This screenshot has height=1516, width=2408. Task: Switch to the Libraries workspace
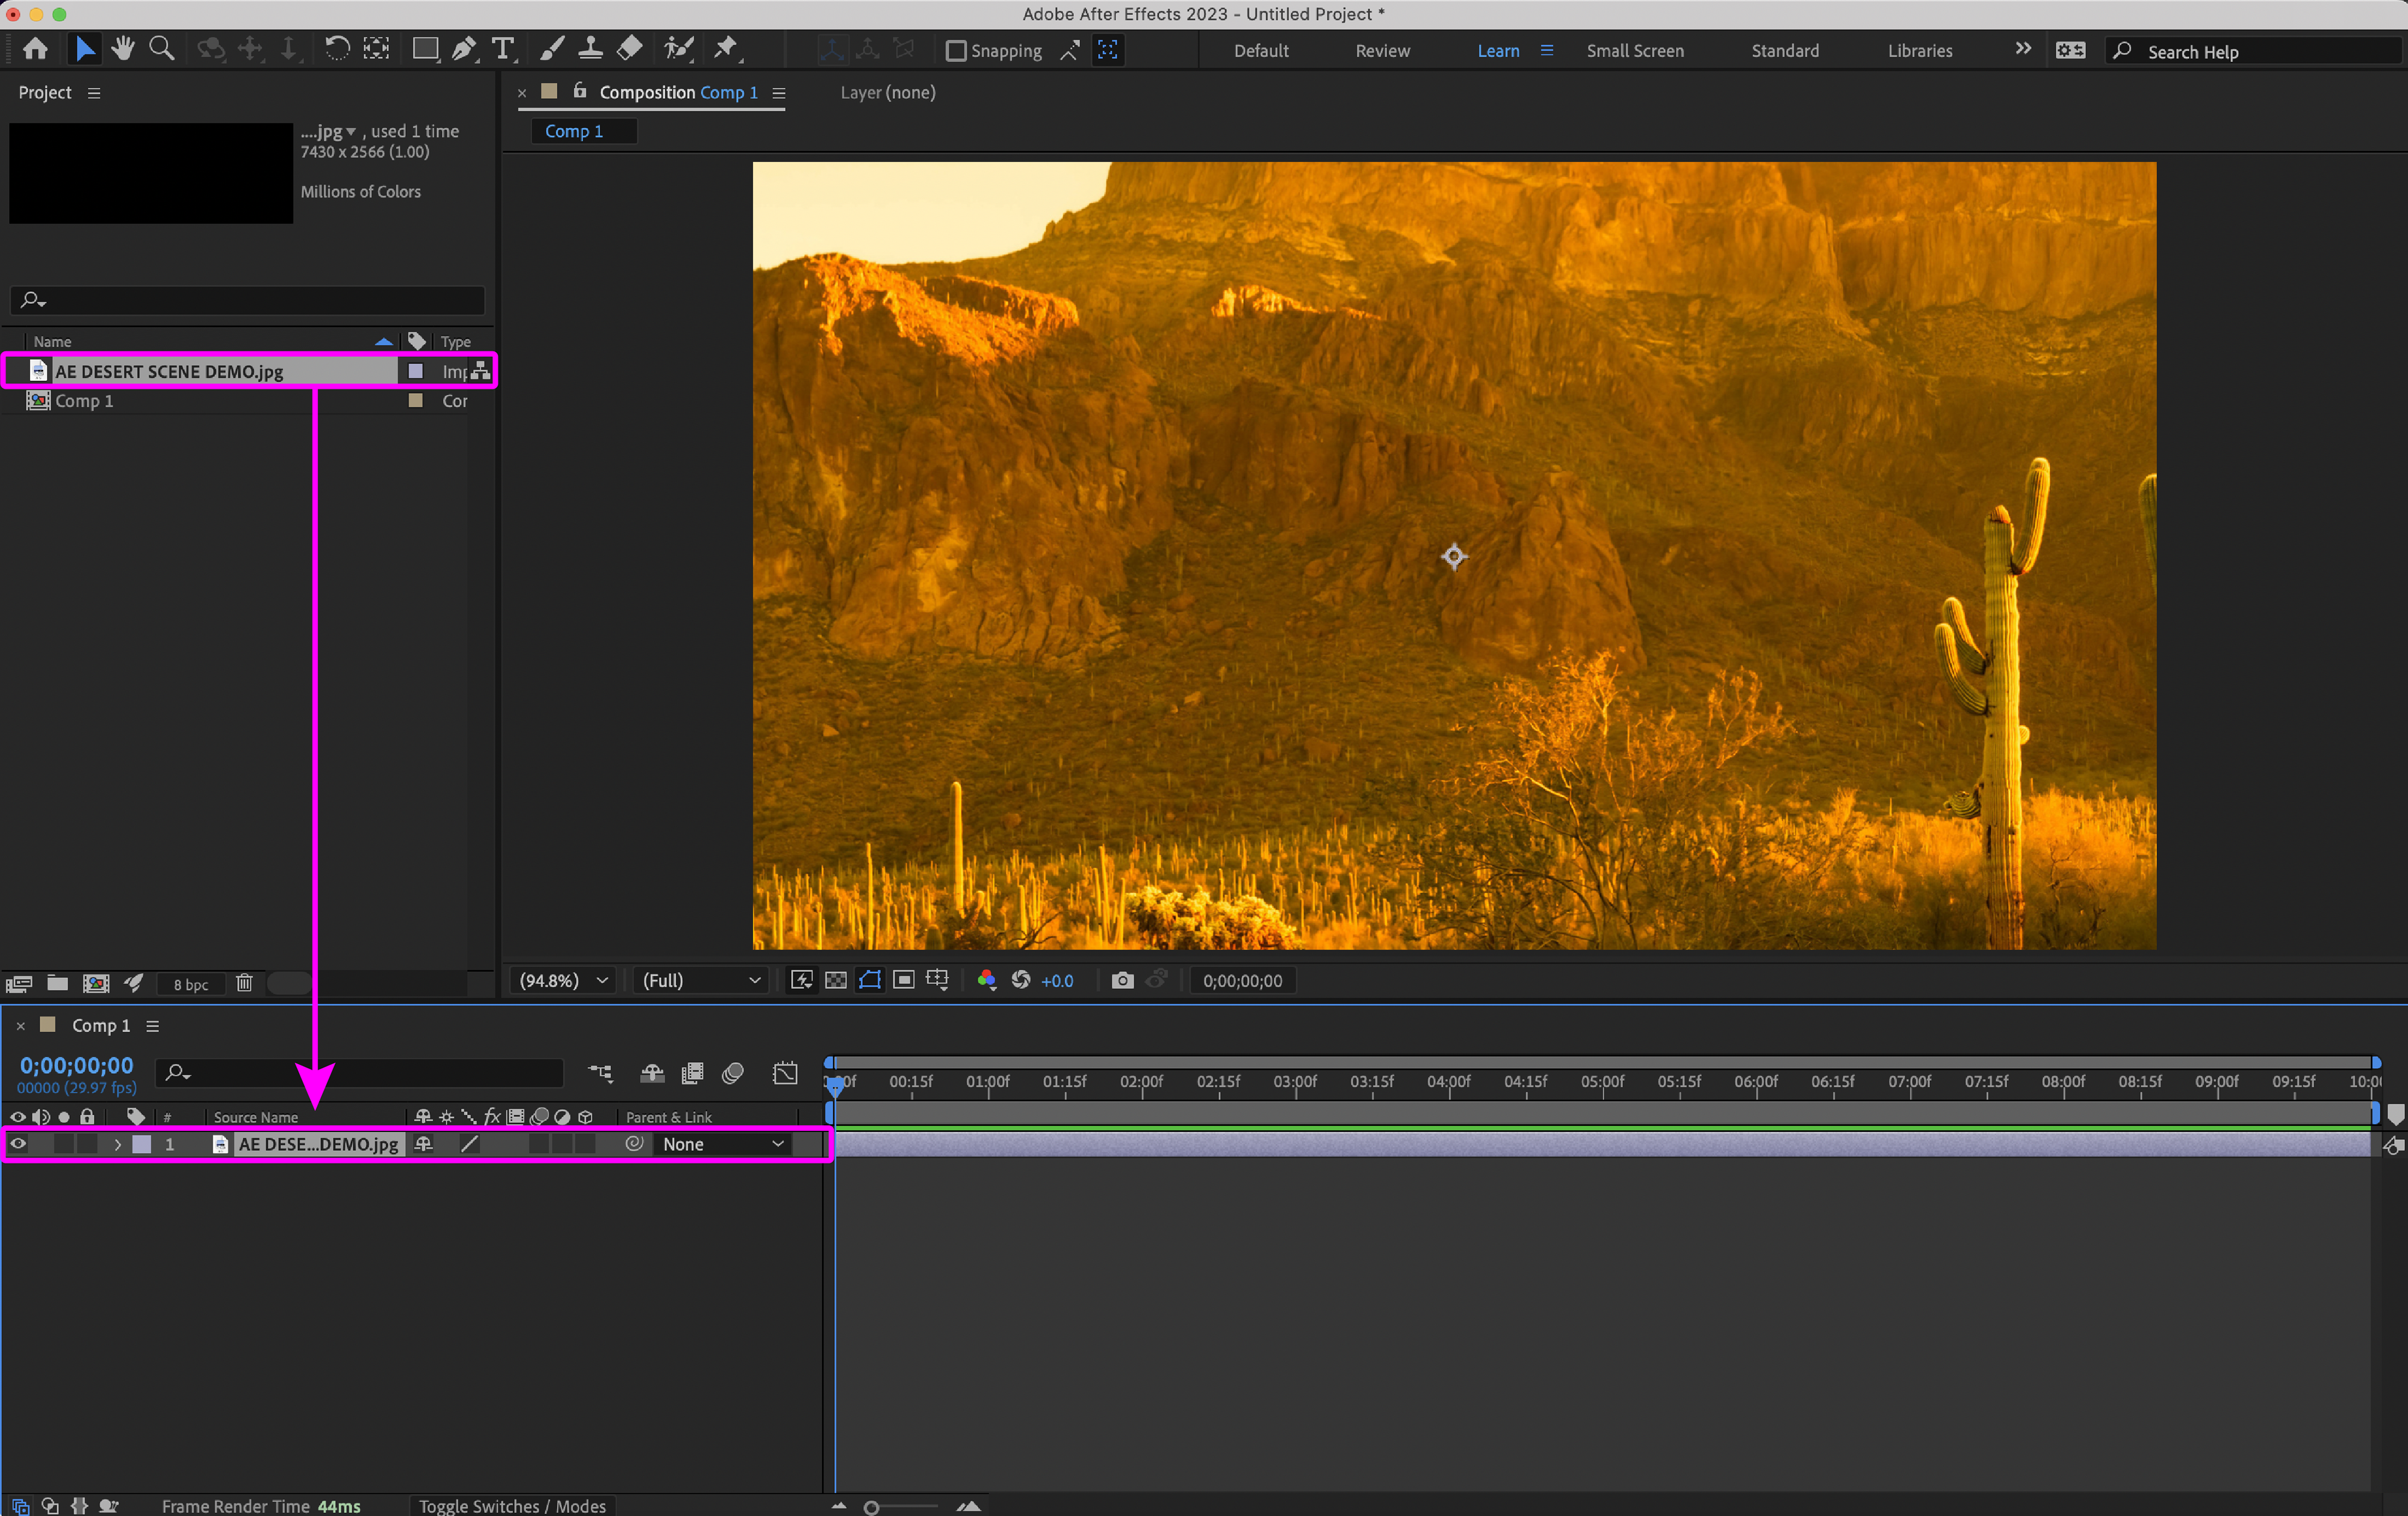pos(1919,50)
